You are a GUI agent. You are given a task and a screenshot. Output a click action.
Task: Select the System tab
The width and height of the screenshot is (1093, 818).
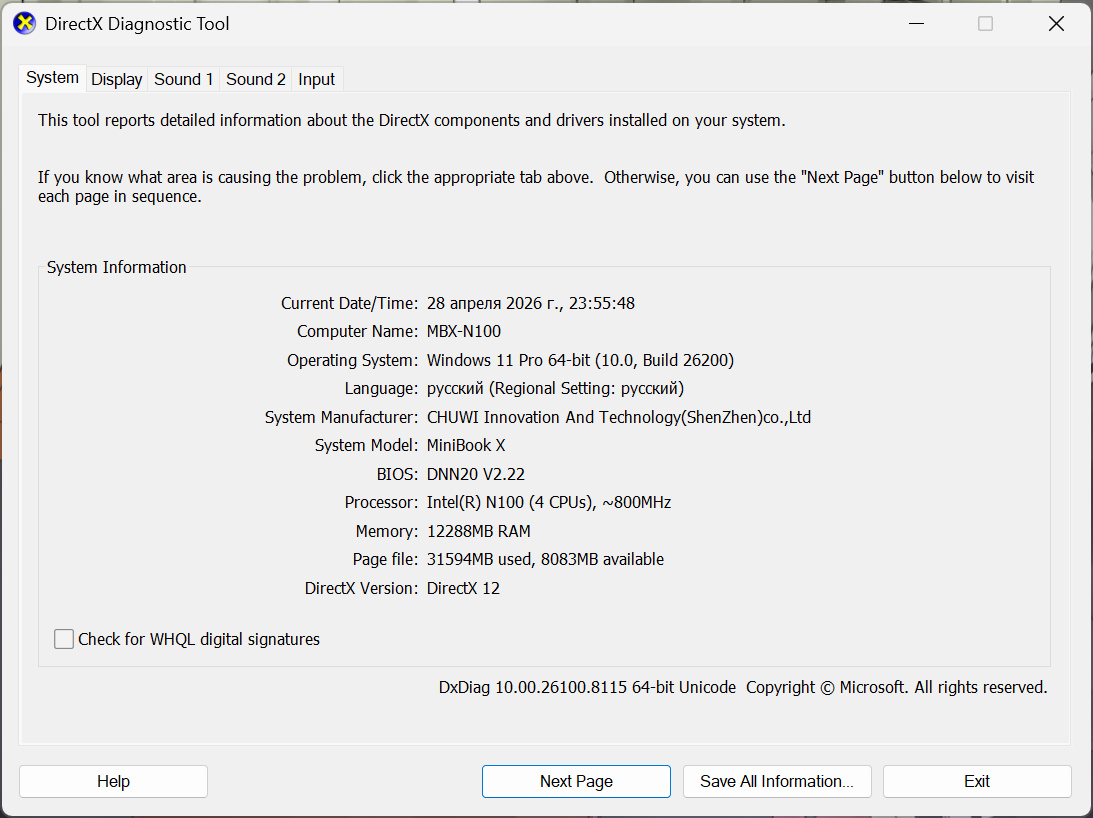point(52,77)
